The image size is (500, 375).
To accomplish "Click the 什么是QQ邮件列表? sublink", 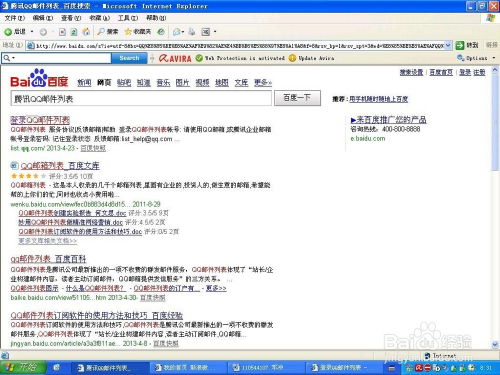I will tap(95, 288).
